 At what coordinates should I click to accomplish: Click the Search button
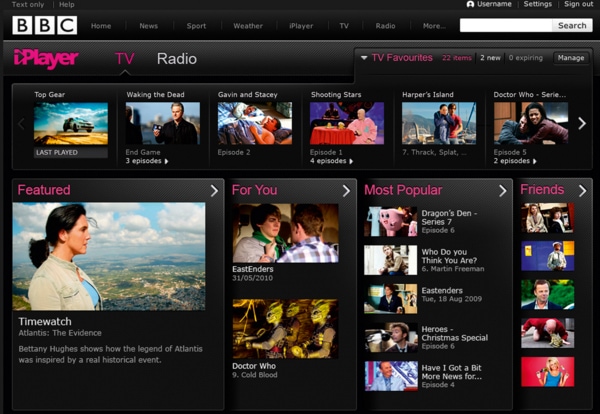click(x=572, y=26)
